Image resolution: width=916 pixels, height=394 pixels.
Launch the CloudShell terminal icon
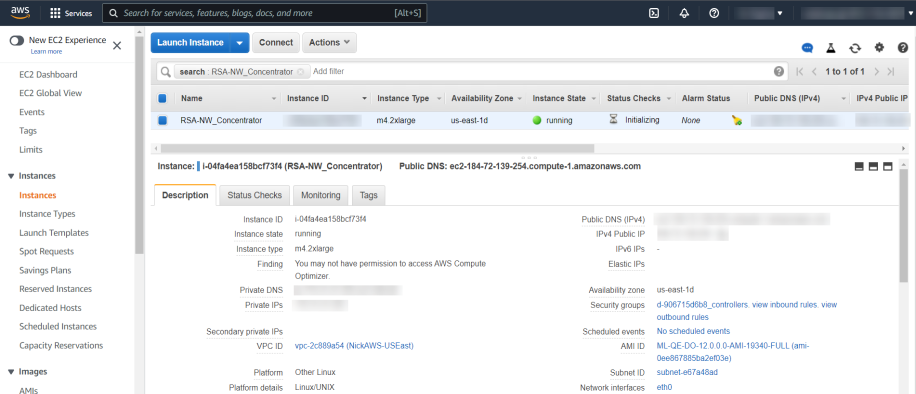click(x=654, y=13)
